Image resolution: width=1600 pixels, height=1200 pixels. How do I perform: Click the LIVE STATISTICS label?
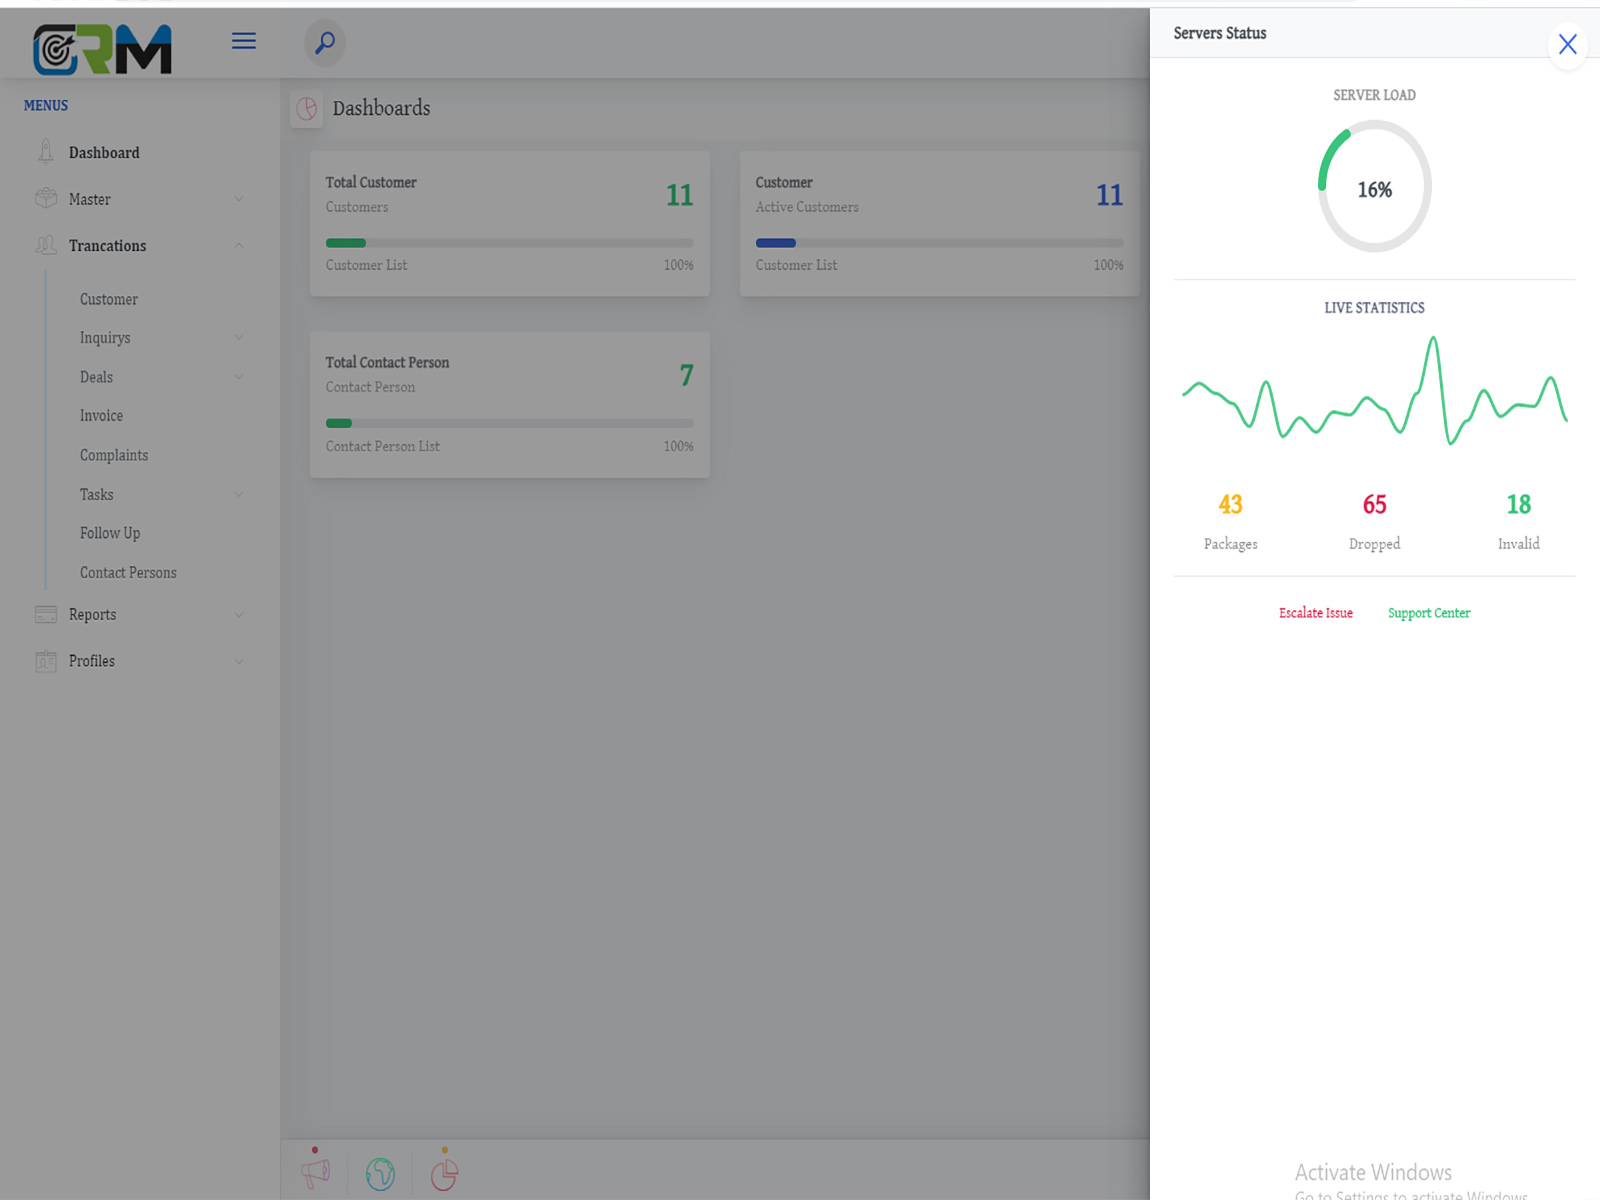1374,308
